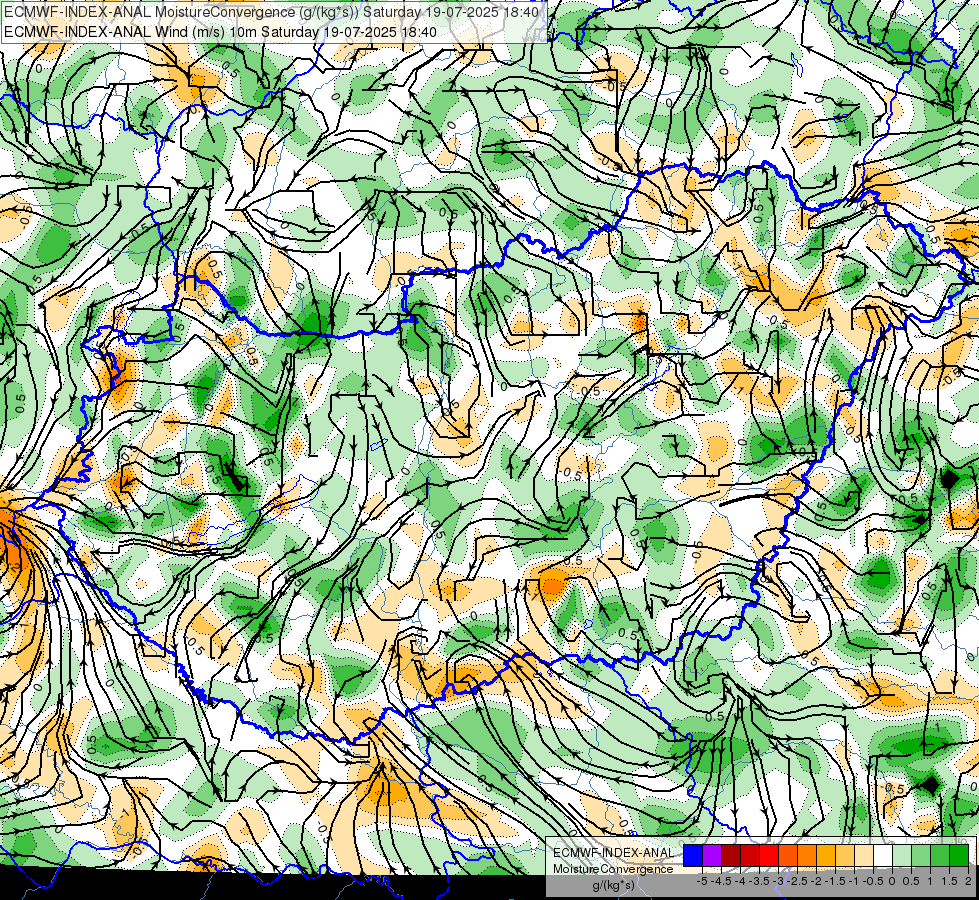979x900 pixels.
Task: Click the -3.5 tick label on the legend
Action: pos(759,881)
